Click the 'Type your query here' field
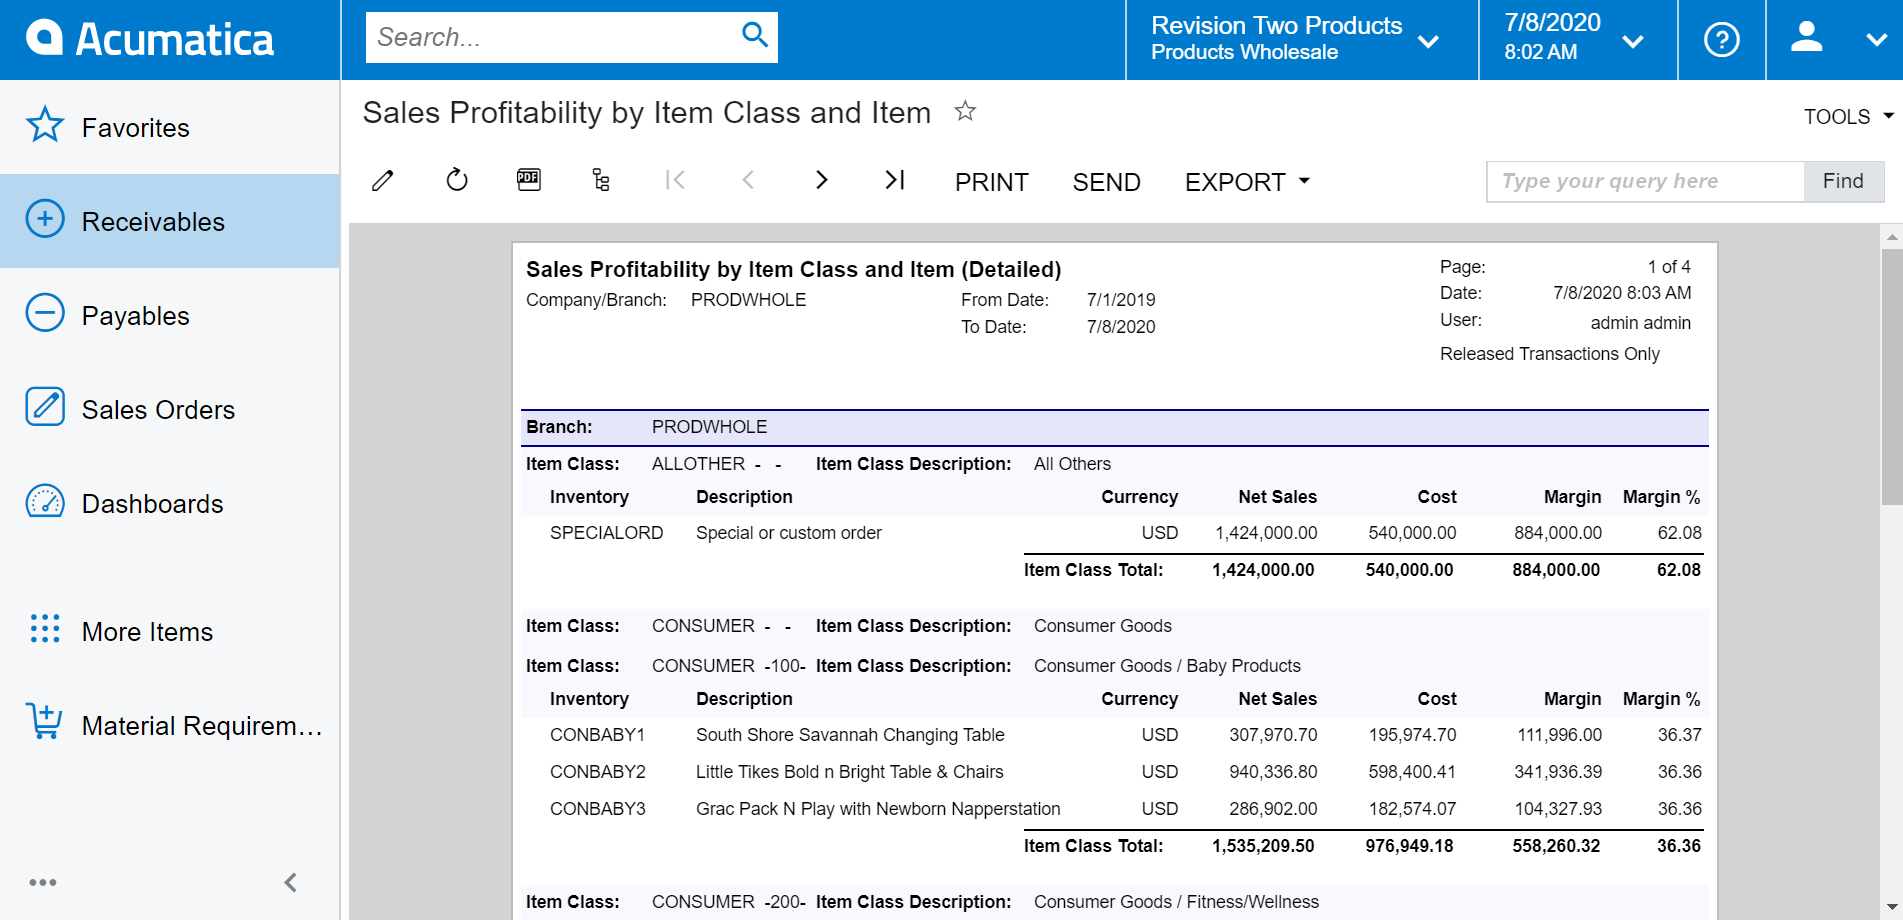The height and width of the screenshot is (920, 1903). [1646, 181]
